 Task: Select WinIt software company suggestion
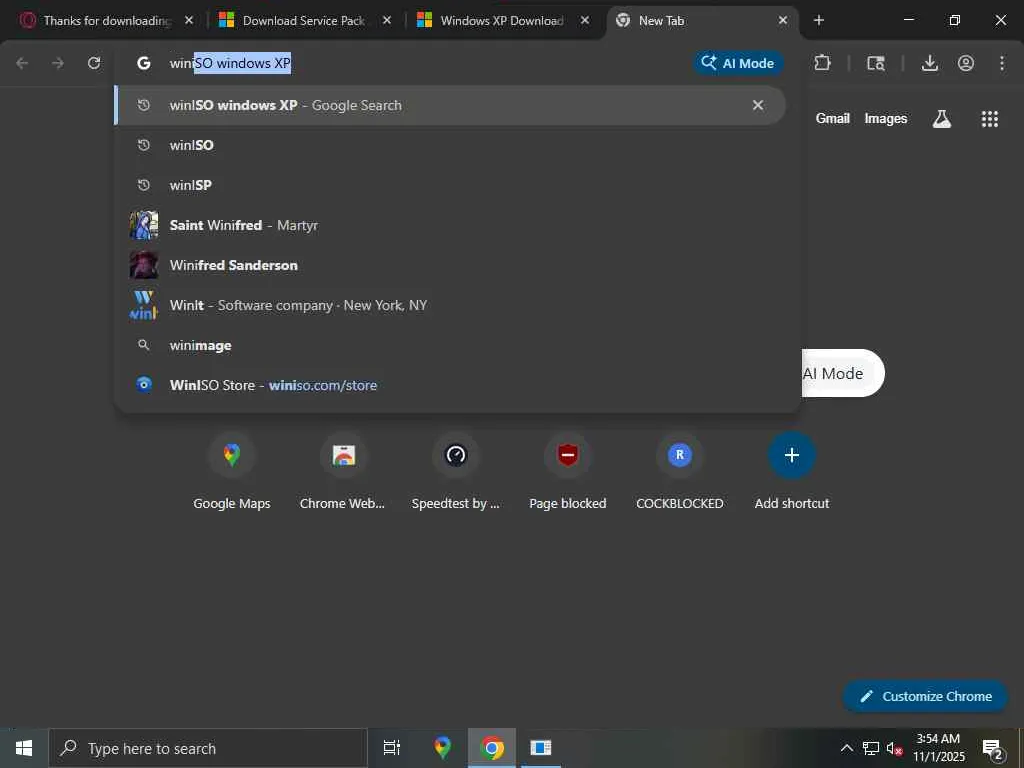450,305
